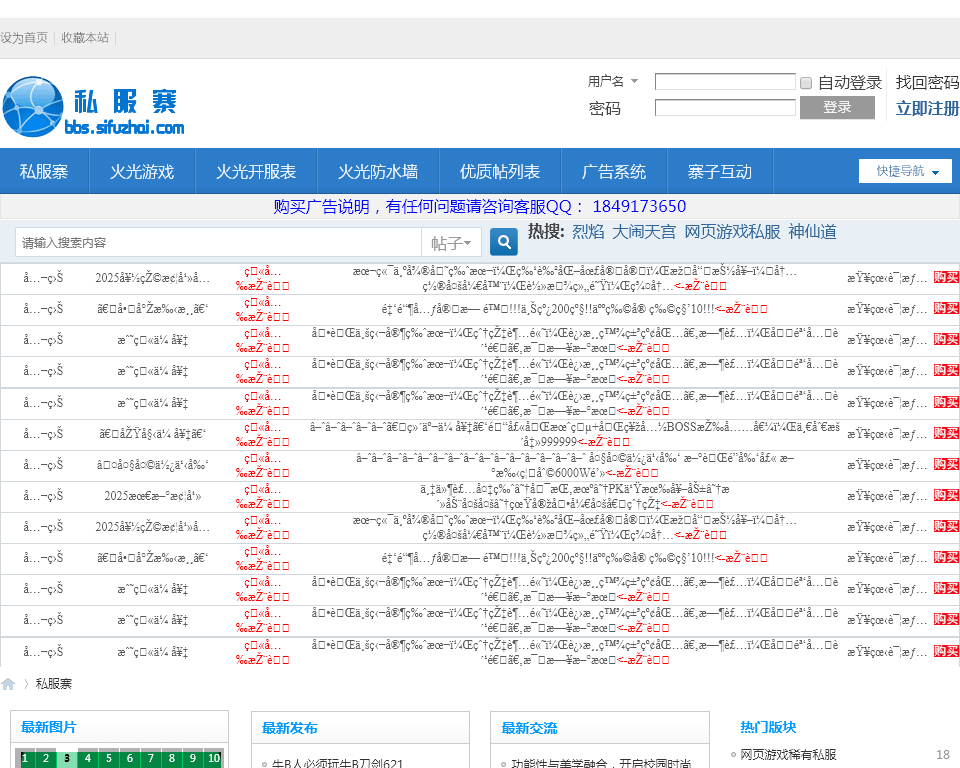This screenshot has width=960, height=768.
Task: Click the 请输入搜索内容 search box
Action: (219, 243)
